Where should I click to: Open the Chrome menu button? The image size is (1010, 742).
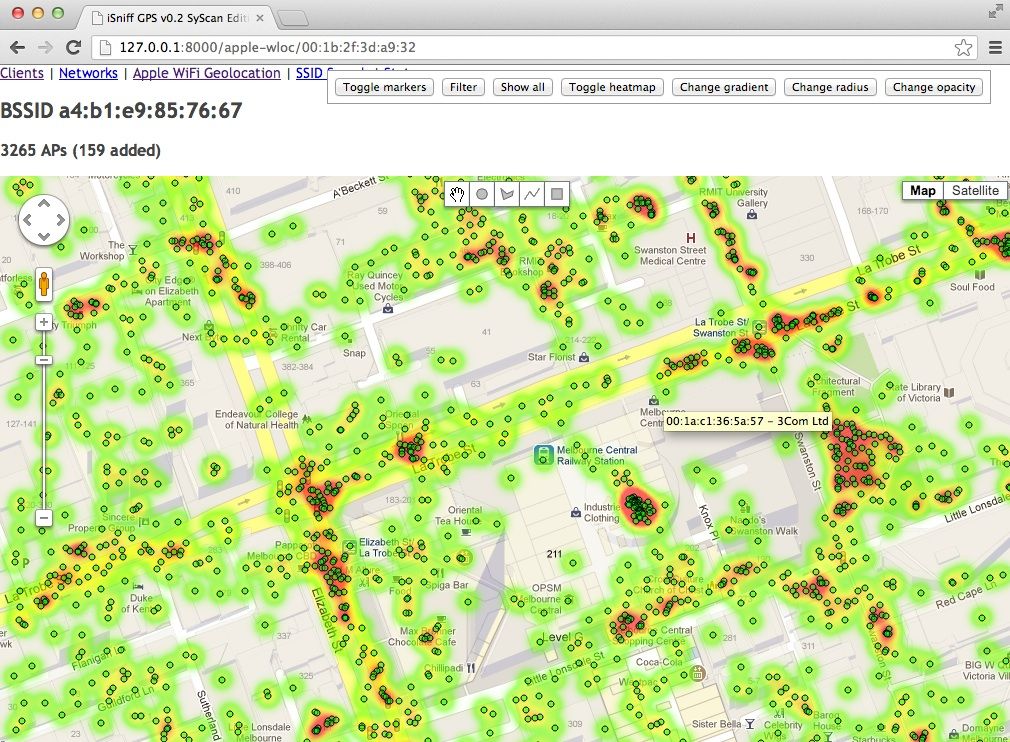pos(995,47)
